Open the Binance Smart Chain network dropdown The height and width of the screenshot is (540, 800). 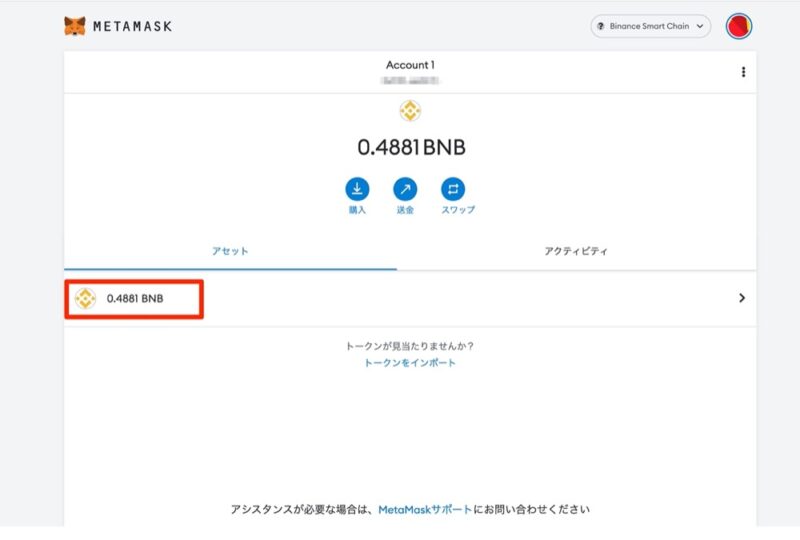(651, 26)
